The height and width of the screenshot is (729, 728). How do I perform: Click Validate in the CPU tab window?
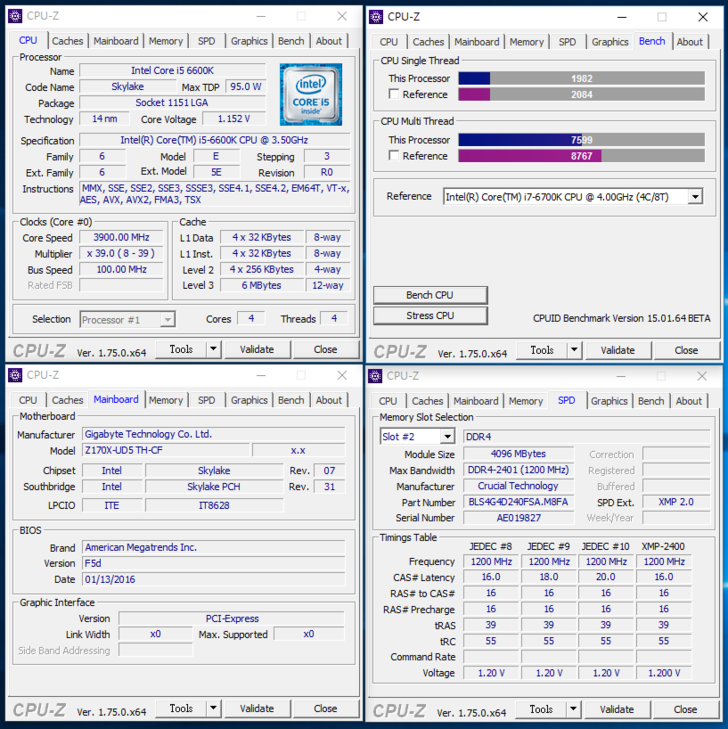point(257,349)
